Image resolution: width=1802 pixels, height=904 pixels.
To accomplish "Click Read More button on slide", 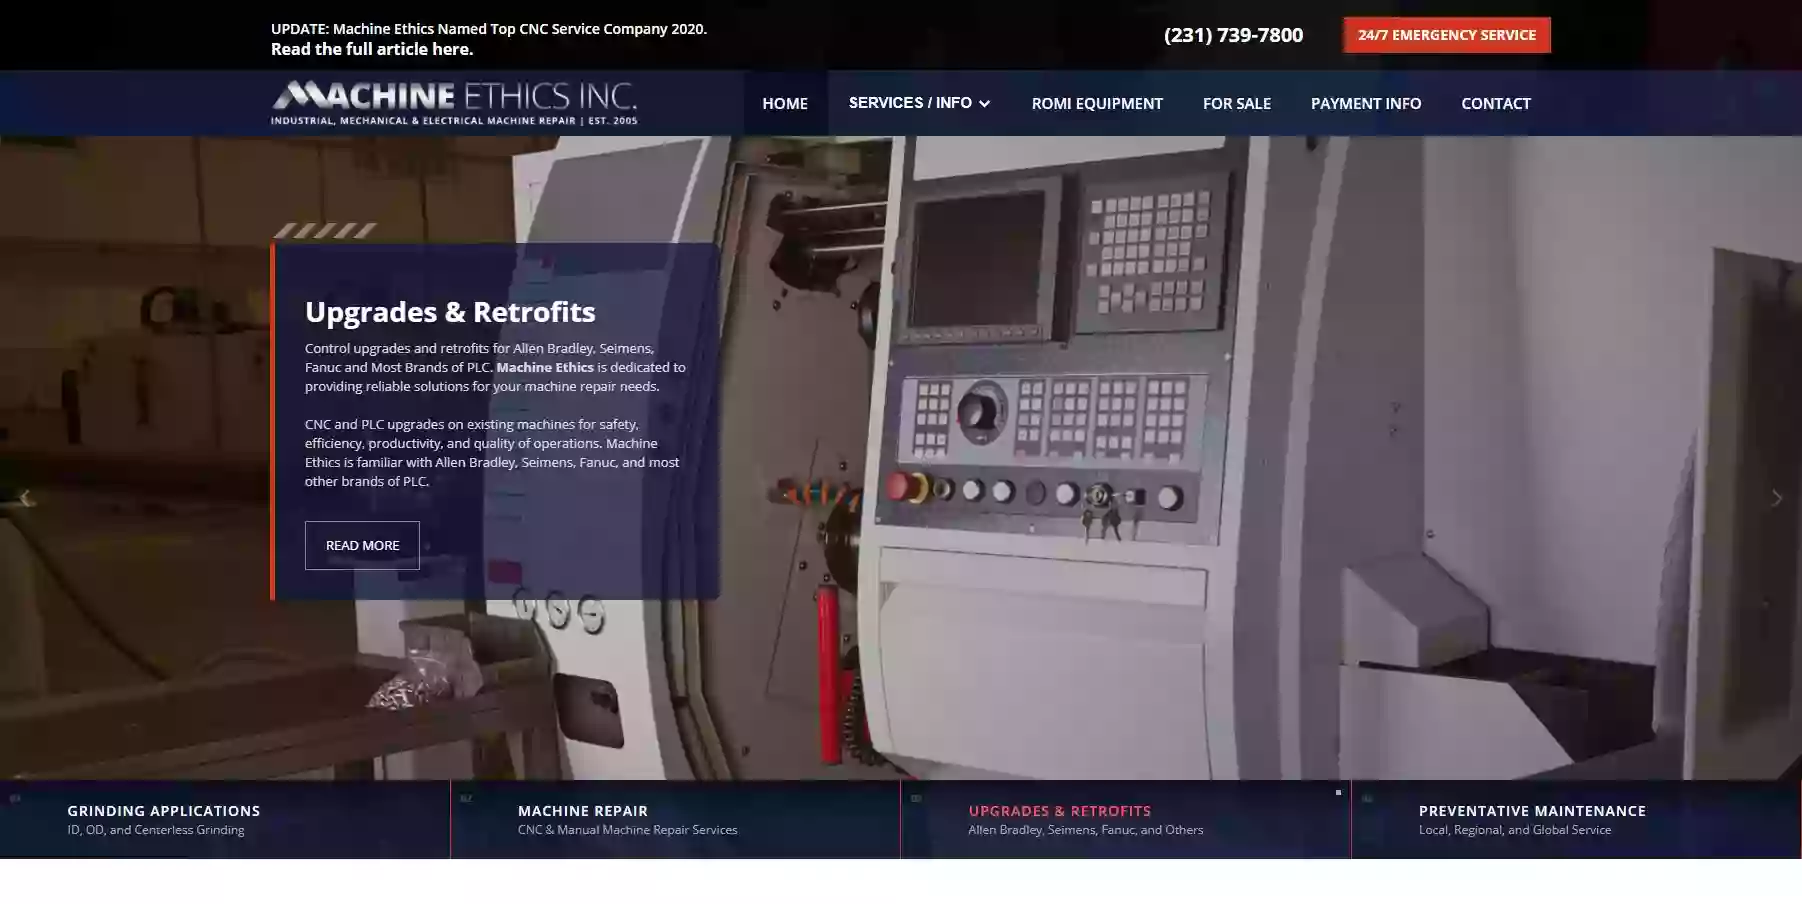I will [362, 545].
